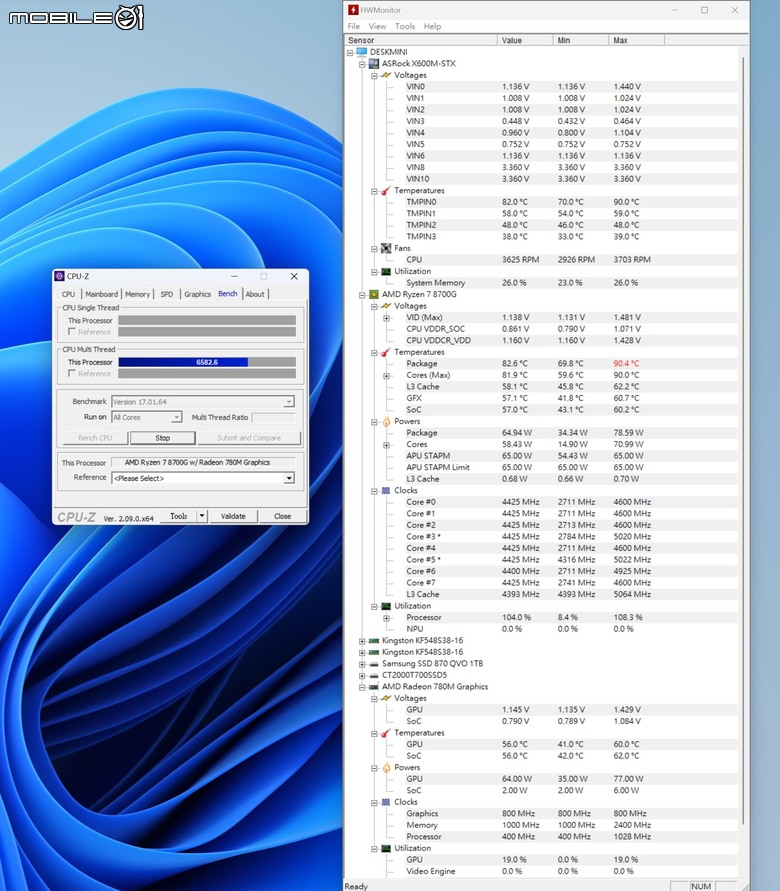Click the Radeon Voltages lightning icon
Viewport: 780px width, 891px height.
click(x=386, y=698)
